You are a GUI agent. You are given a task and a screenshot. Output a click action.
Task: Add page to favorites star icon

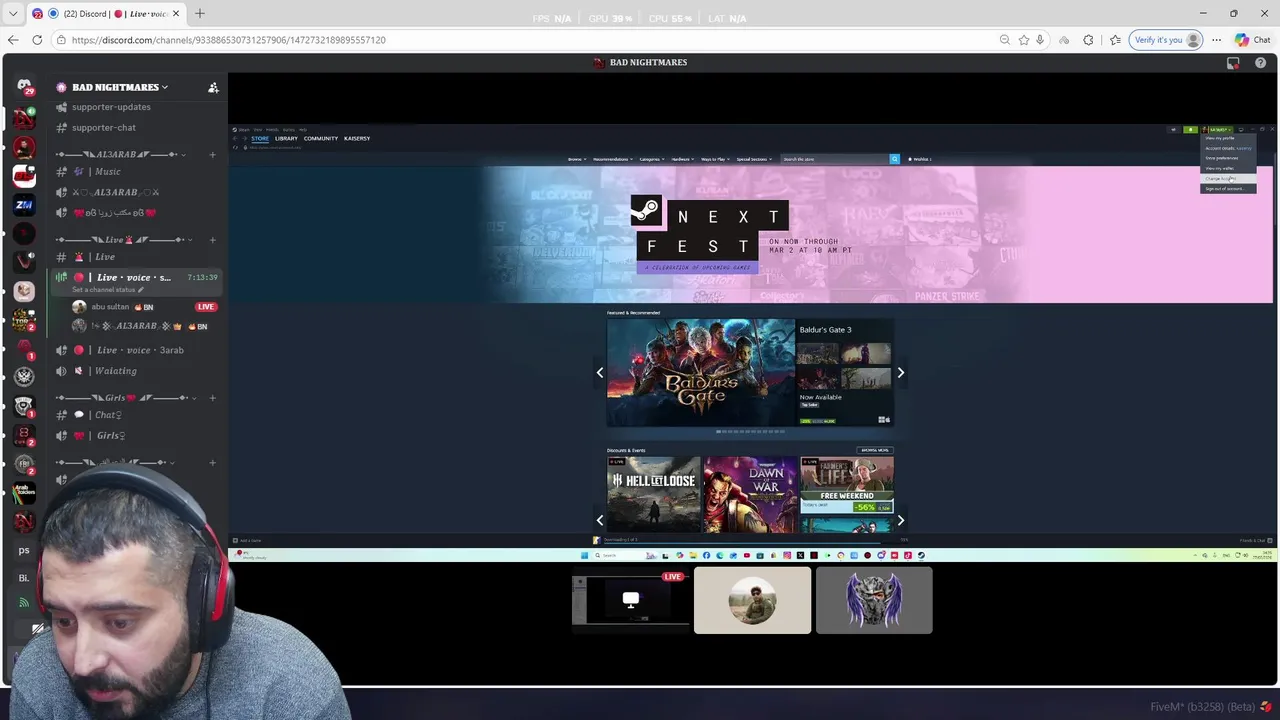[x=1023, y=40]
